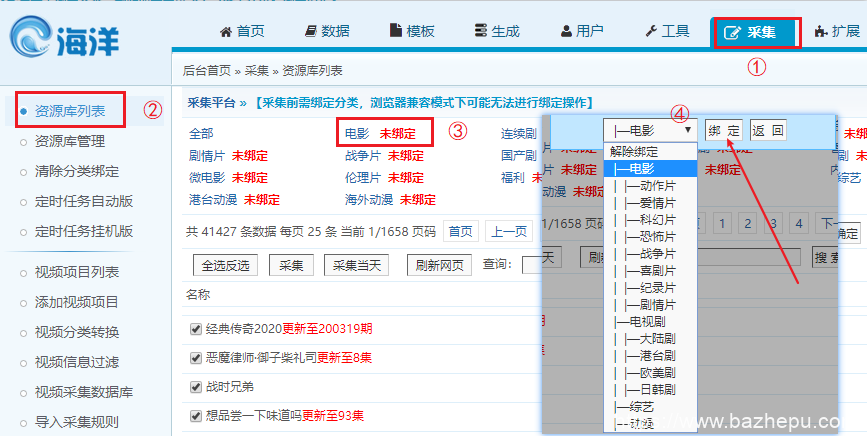Screen dimensions: 867x436
Task: Uncheck the 经典传奇2020 checkbox
Action: click(x=196, y=328)
